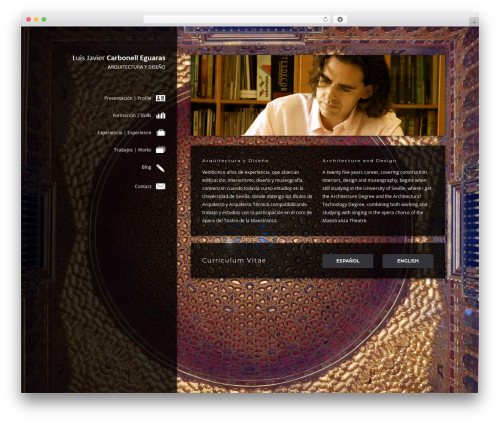Click the Arquitectura y Diseño heading
The height and width of the screenshot is (423, 500).
[235, 161]
